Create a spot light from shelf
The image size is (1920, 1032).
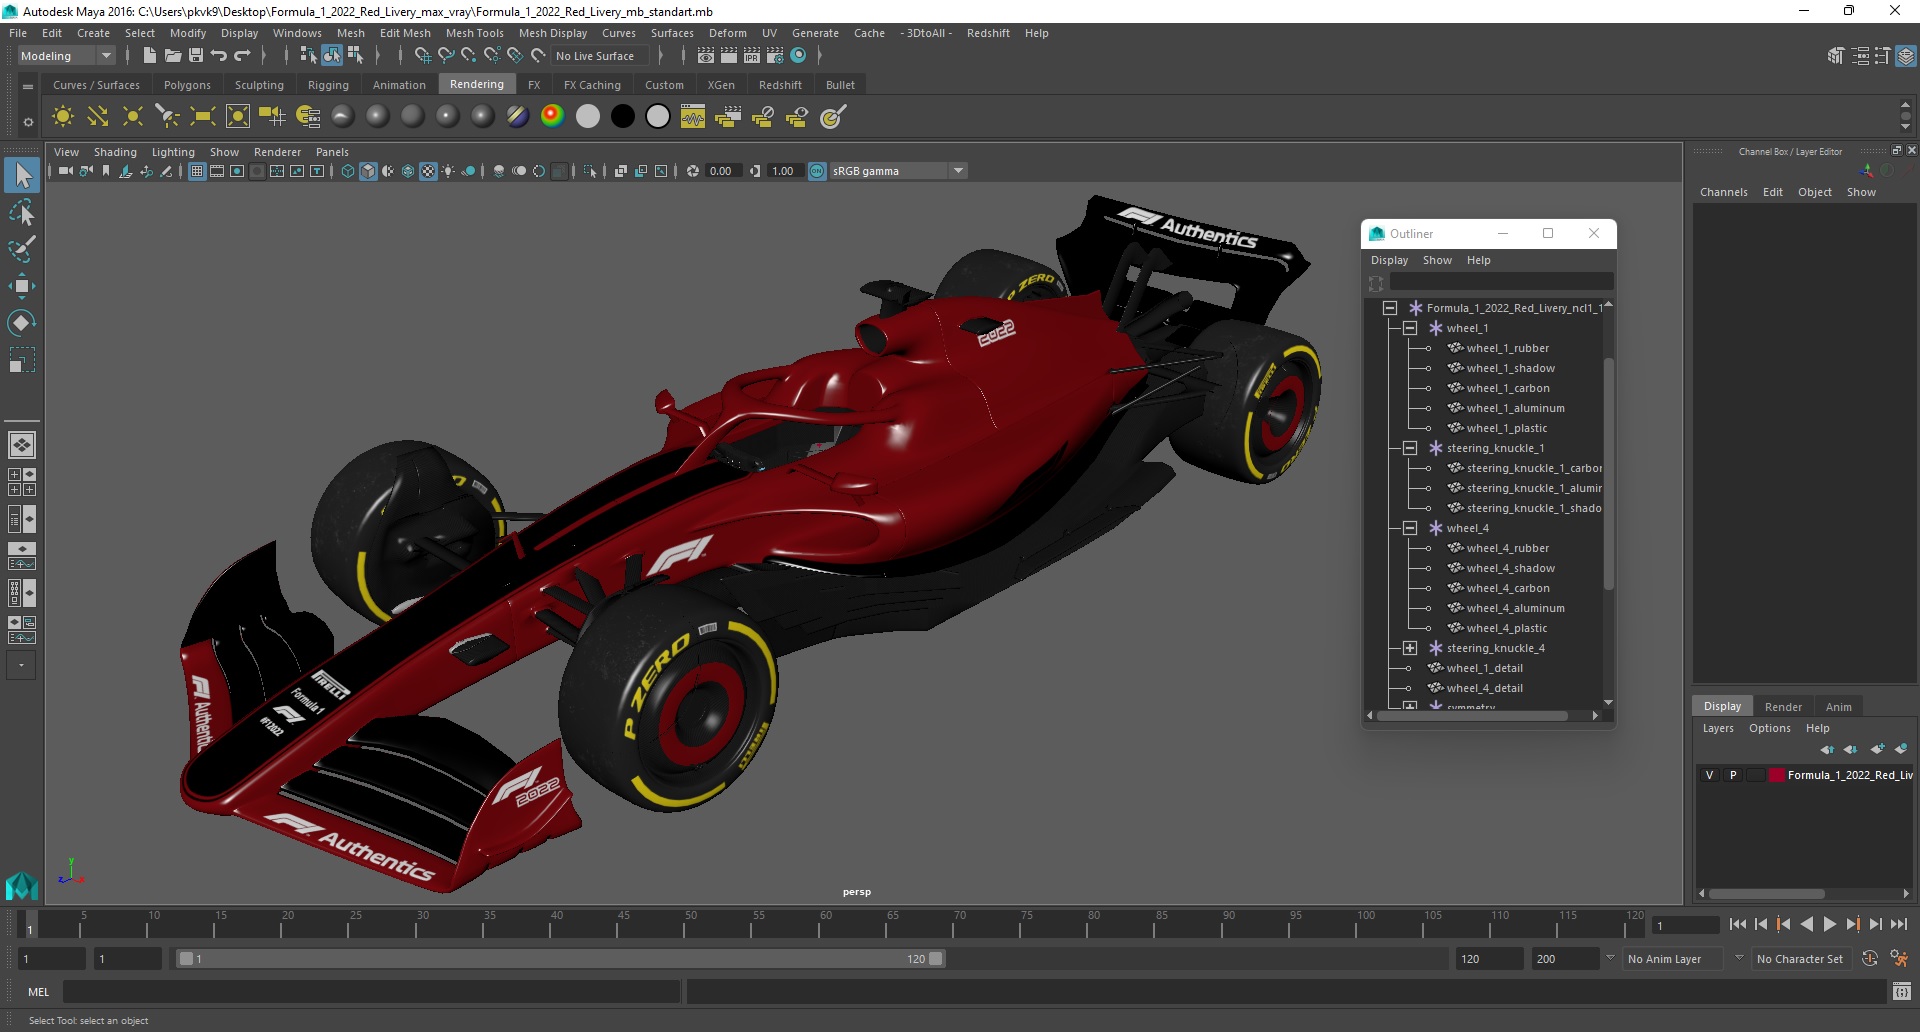pos(168,117)
